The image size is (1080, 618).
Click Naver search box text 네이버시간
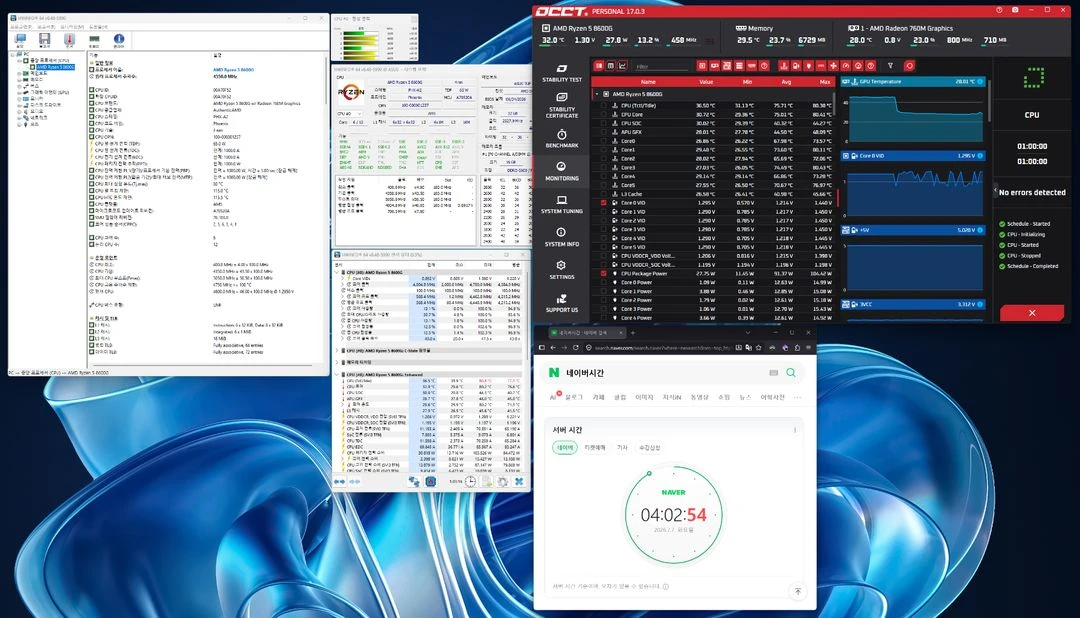585,373
